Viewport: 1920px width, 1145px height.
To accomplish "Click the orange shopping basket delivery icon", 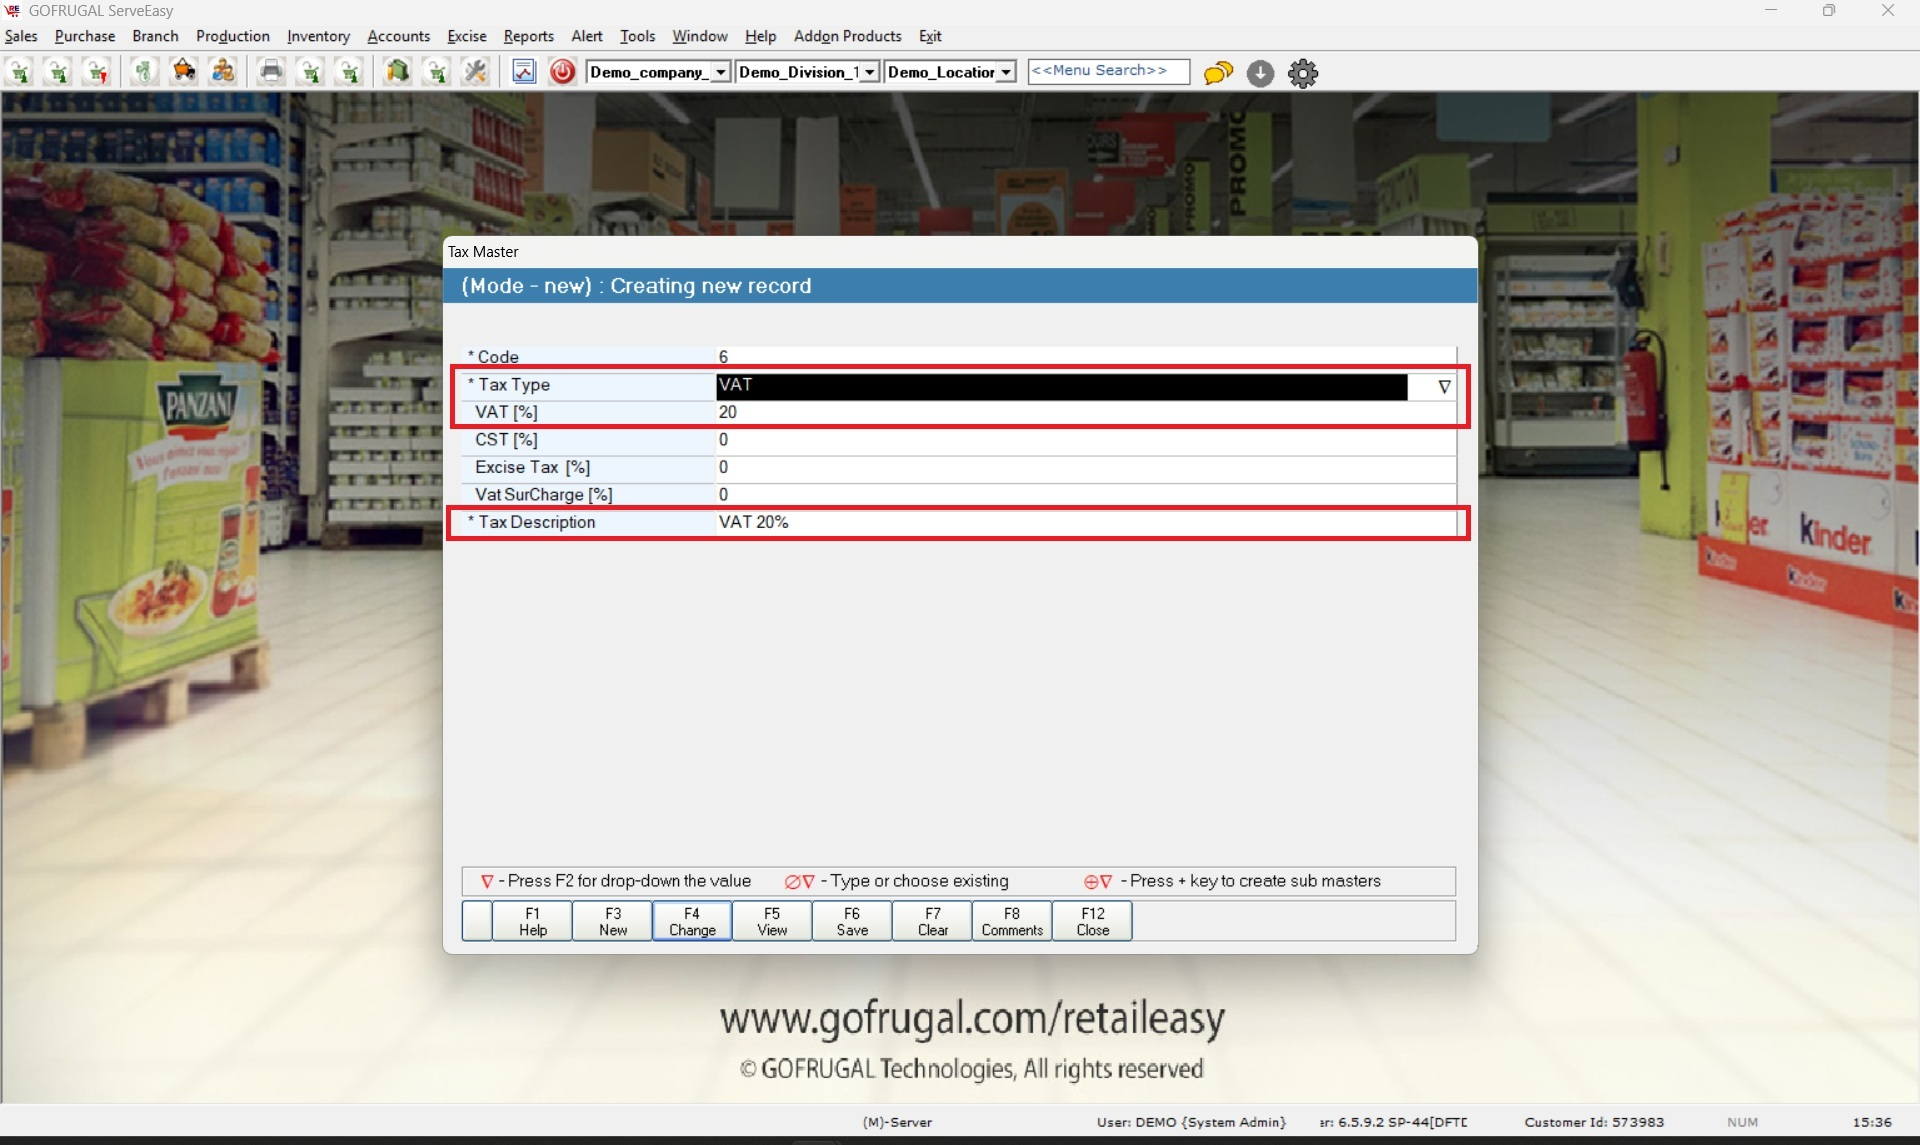I will point(184,72).
